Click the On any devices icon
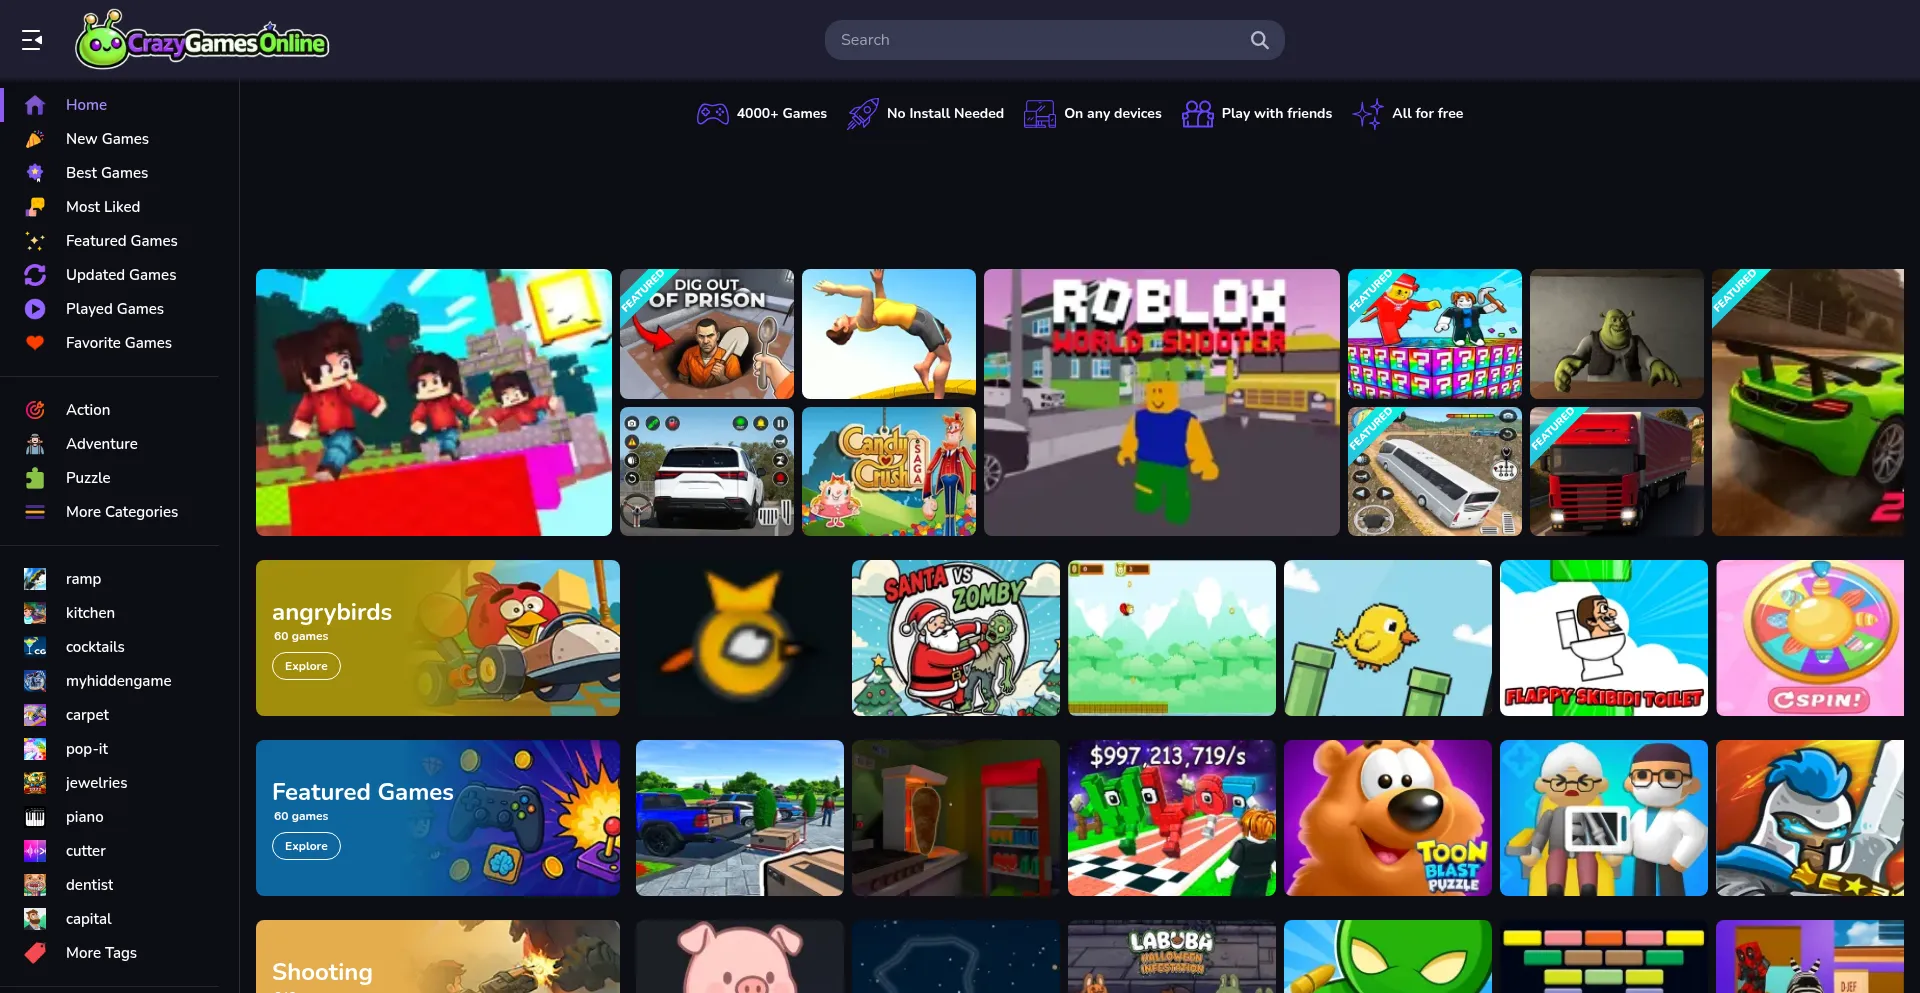The height and width of the screenshot is (993, 1920). tap(1040, 113)
